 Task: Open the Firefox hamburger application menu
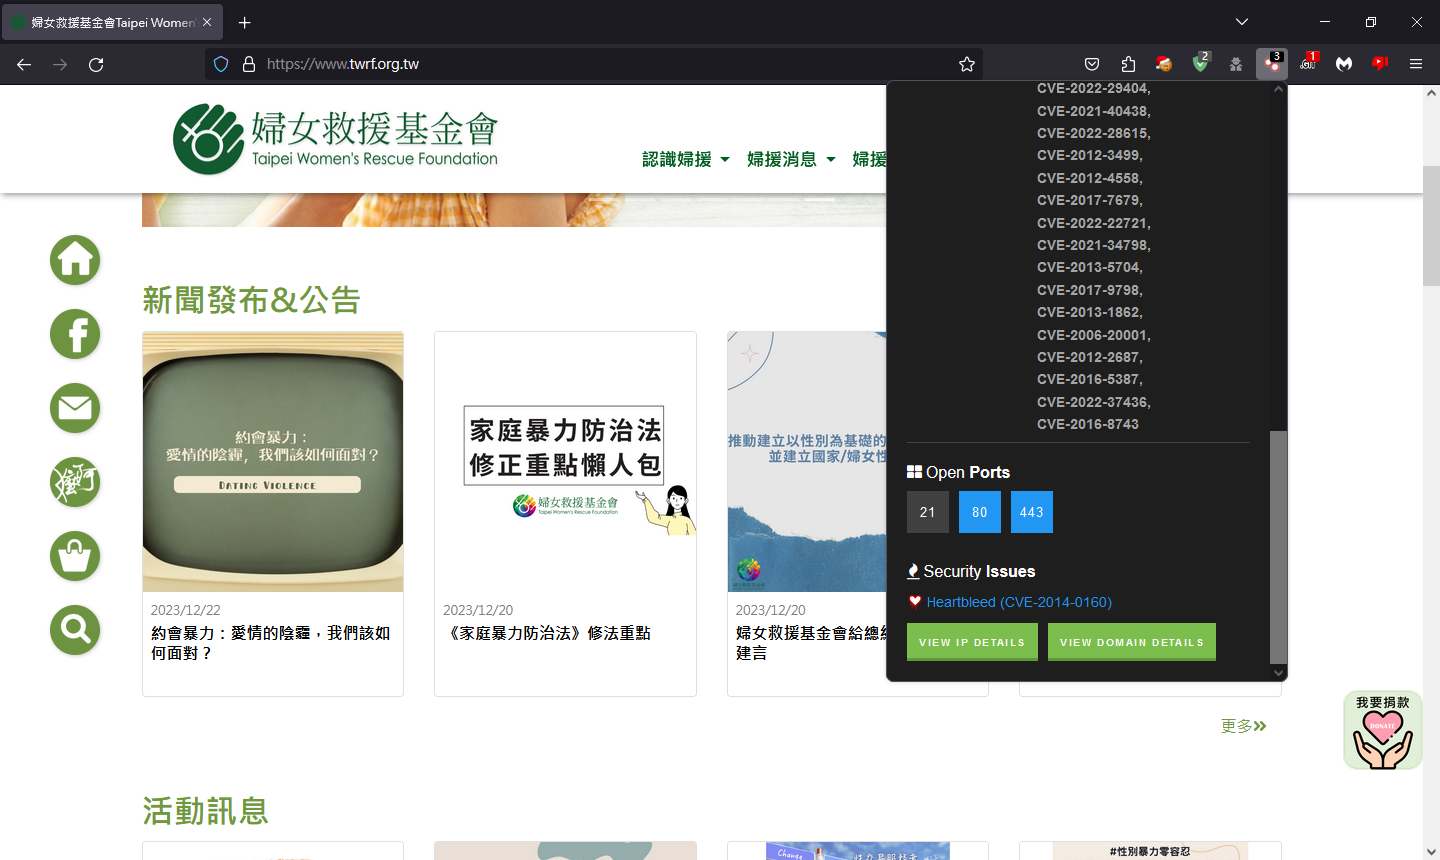click(x=1416, y=64)
